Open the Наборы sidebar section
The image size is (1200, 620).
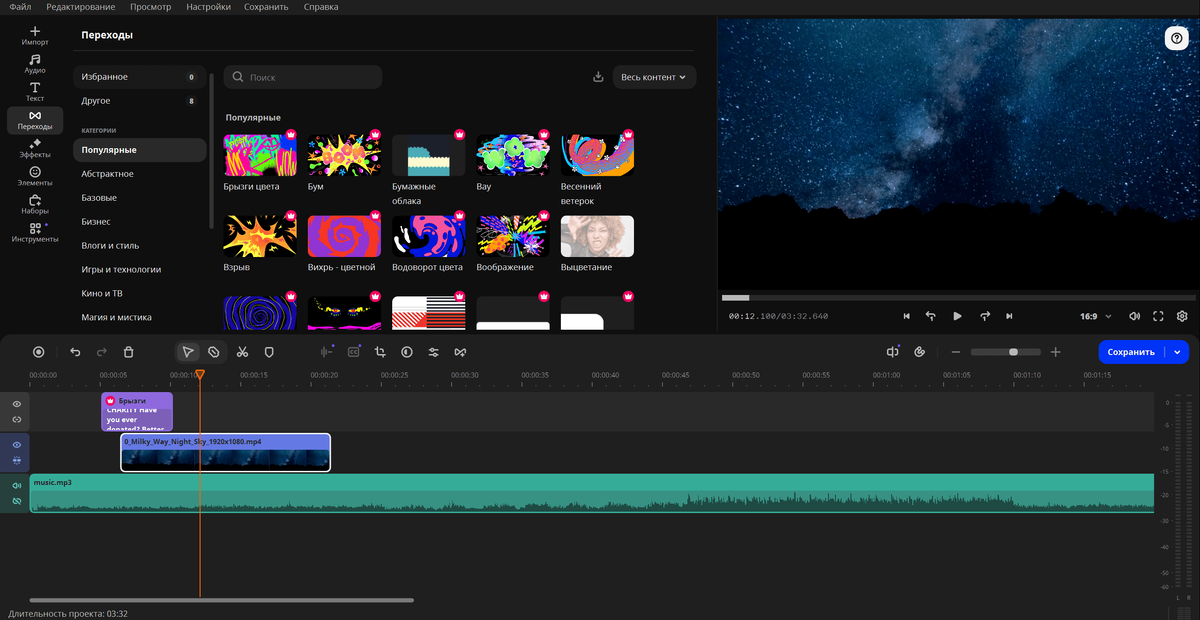click(35, 204)
